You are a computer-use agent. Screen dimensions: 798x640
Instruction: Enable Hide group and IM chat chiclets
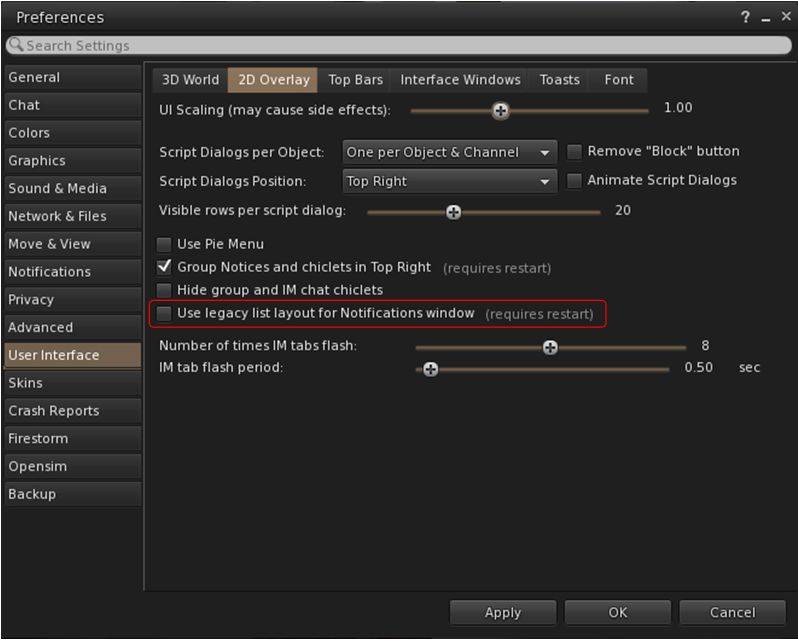click(x=165, y=290)
